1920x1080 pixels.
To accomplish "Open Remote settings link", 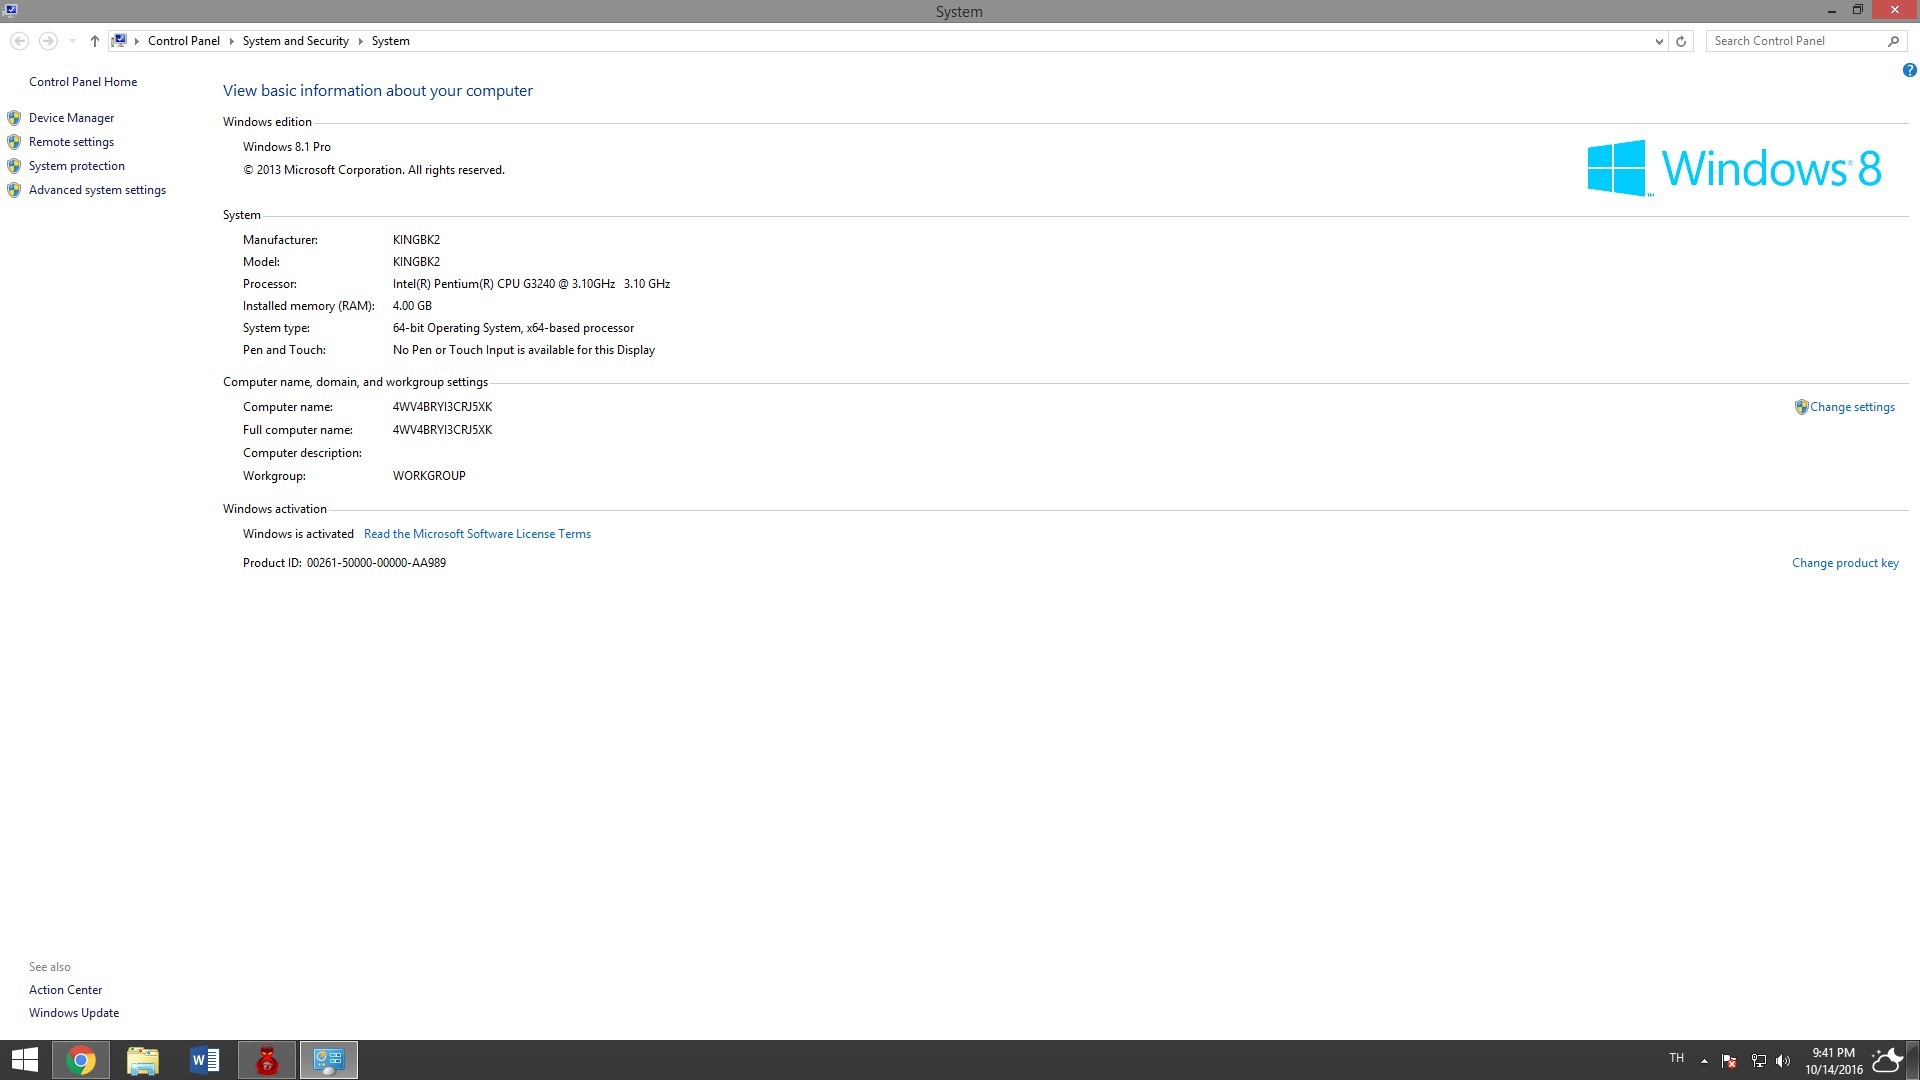I will pyautogui.click(x=71, y=142).
